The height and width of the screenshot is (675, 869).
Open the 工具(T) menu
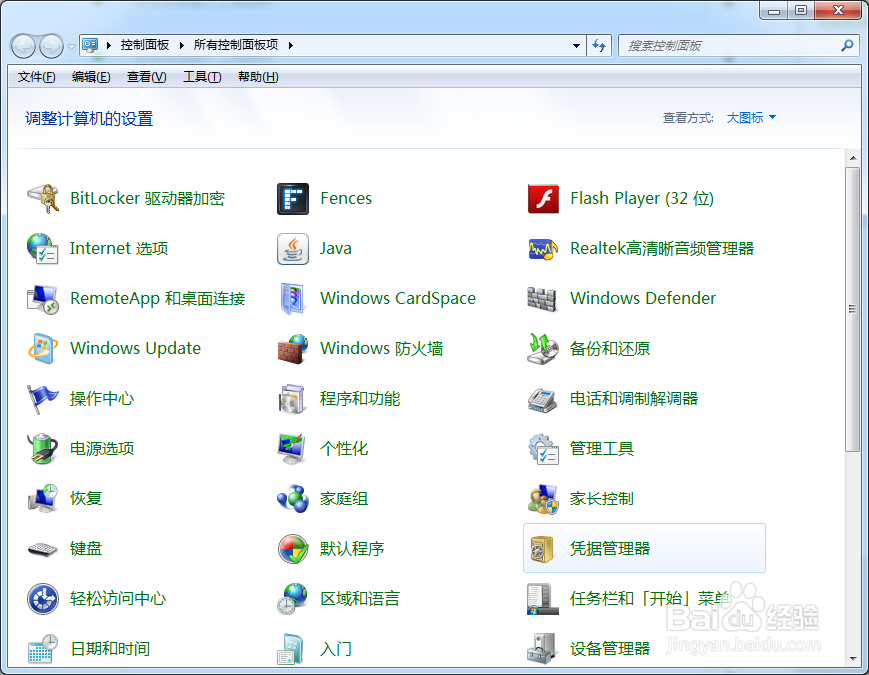[202, 77]
